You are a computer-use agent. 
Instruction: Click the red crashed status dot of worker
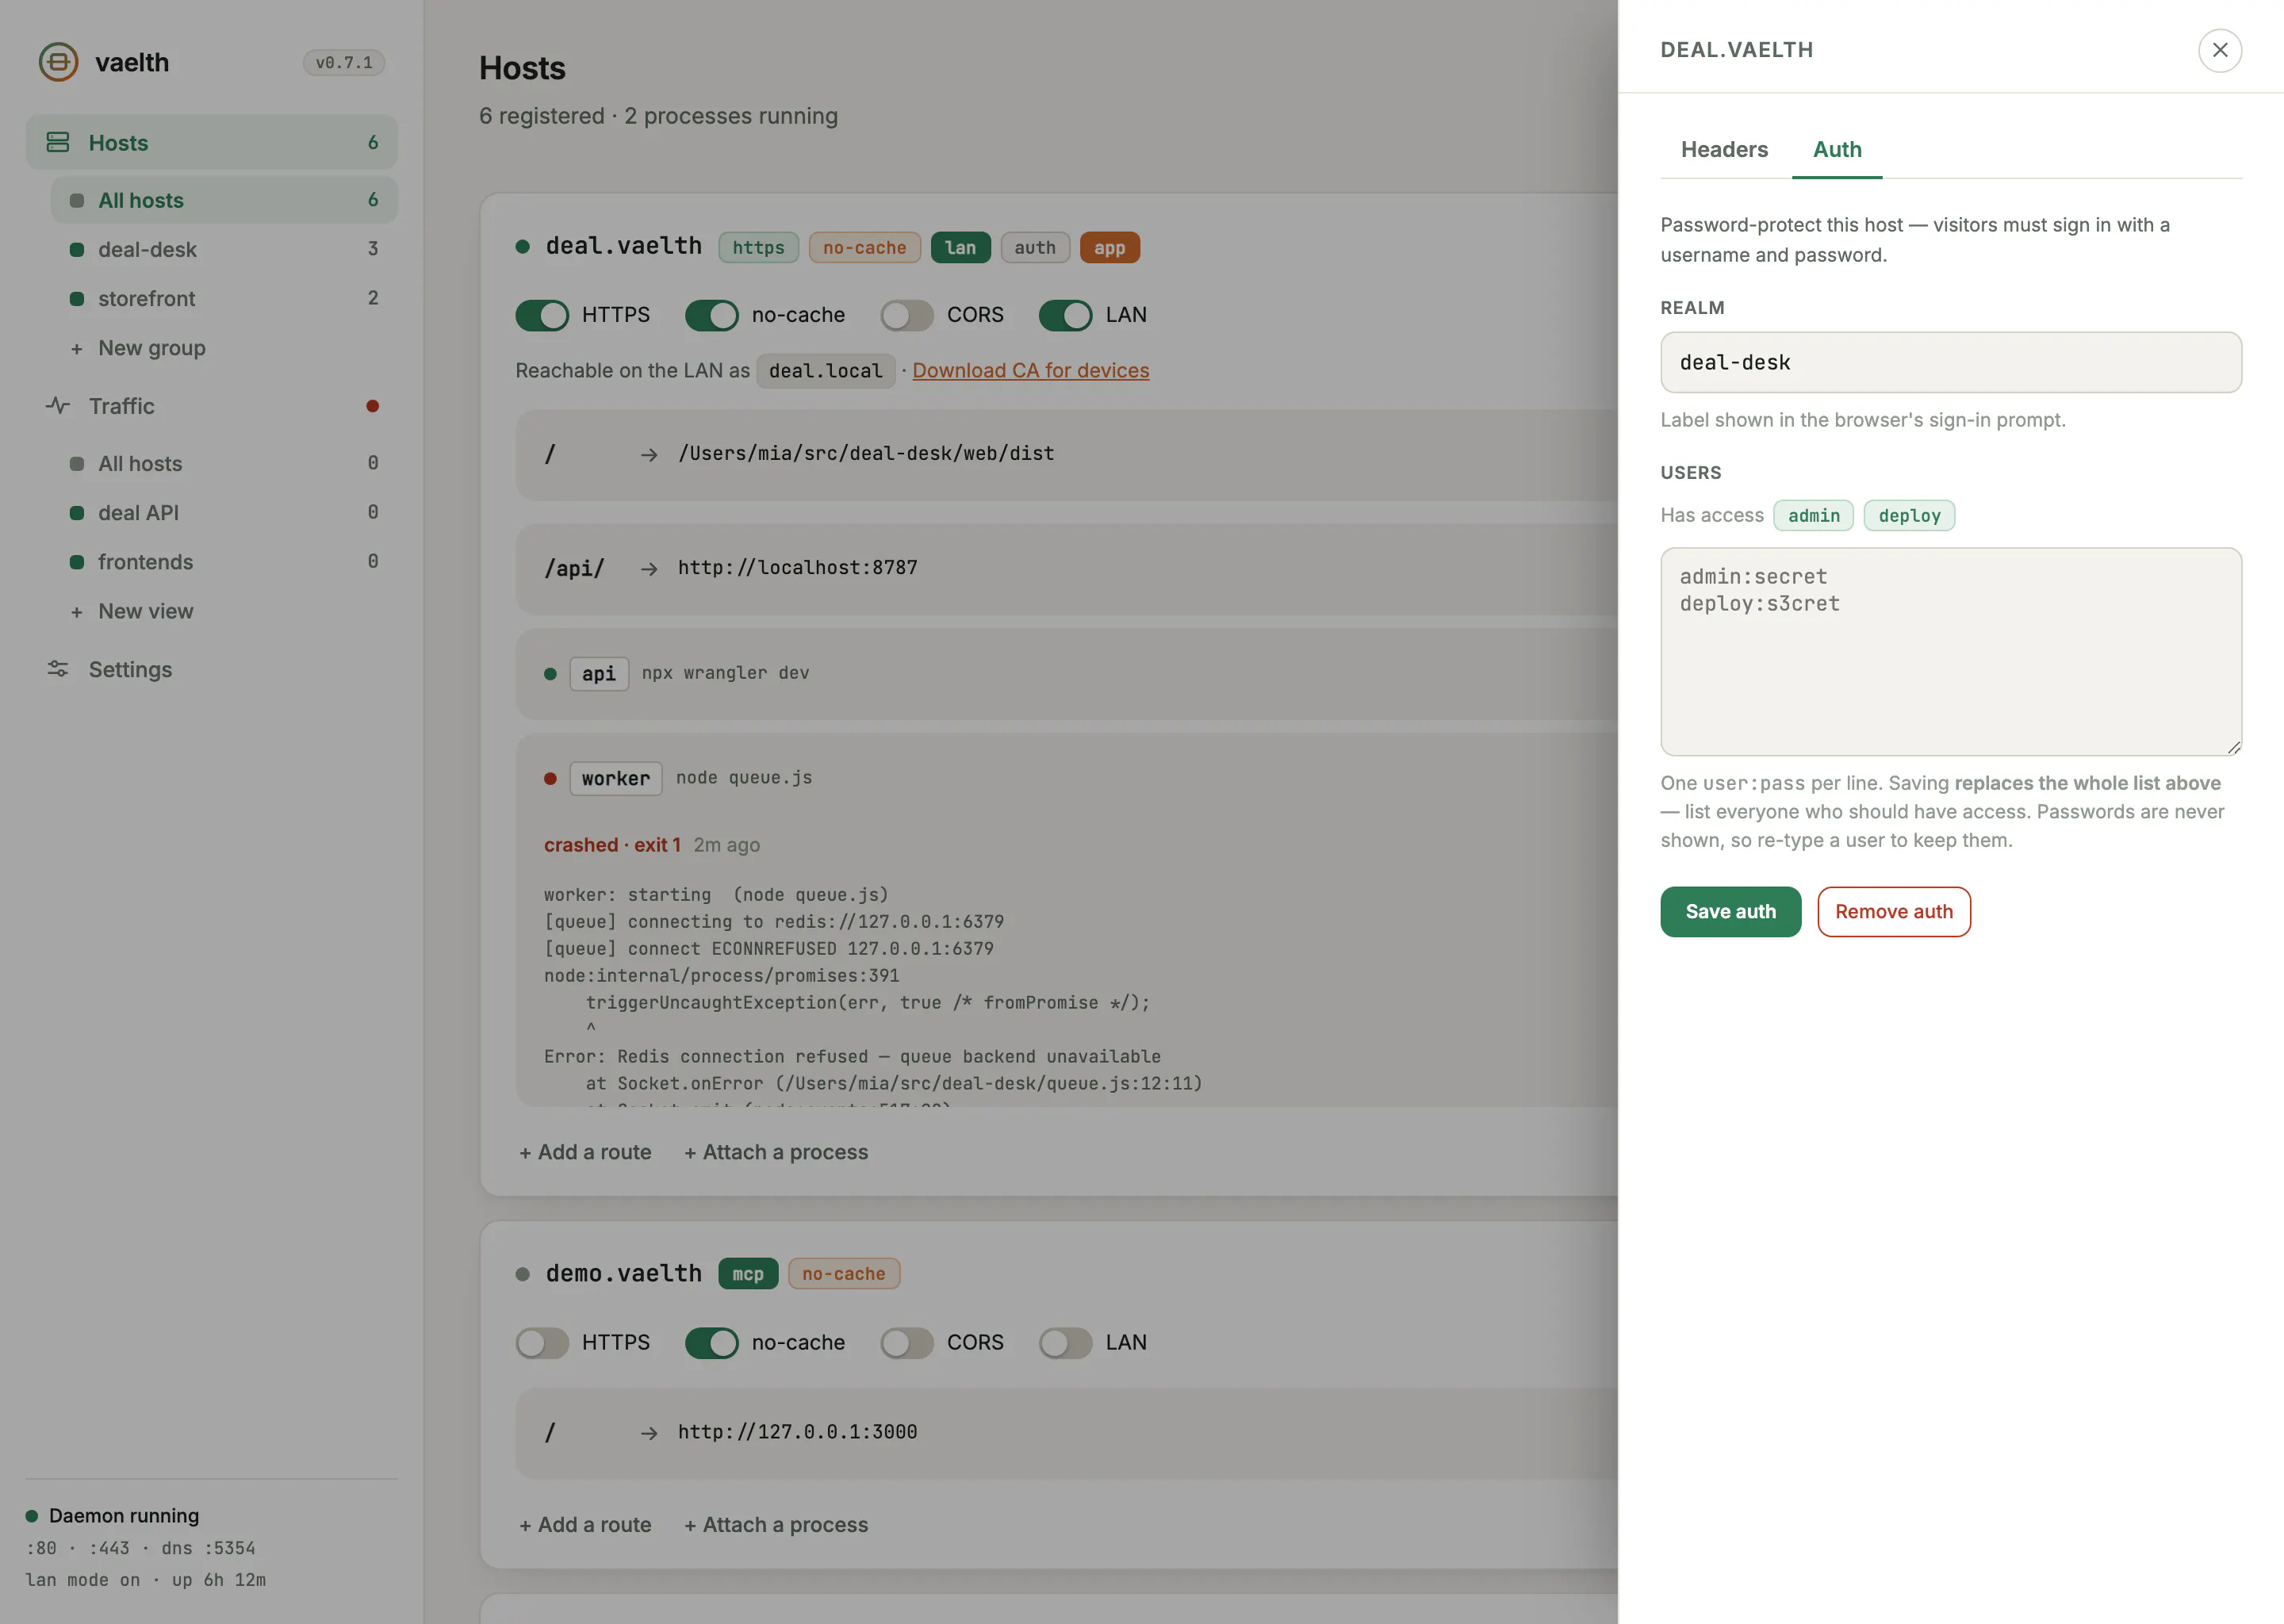click(x=550, y=778)
